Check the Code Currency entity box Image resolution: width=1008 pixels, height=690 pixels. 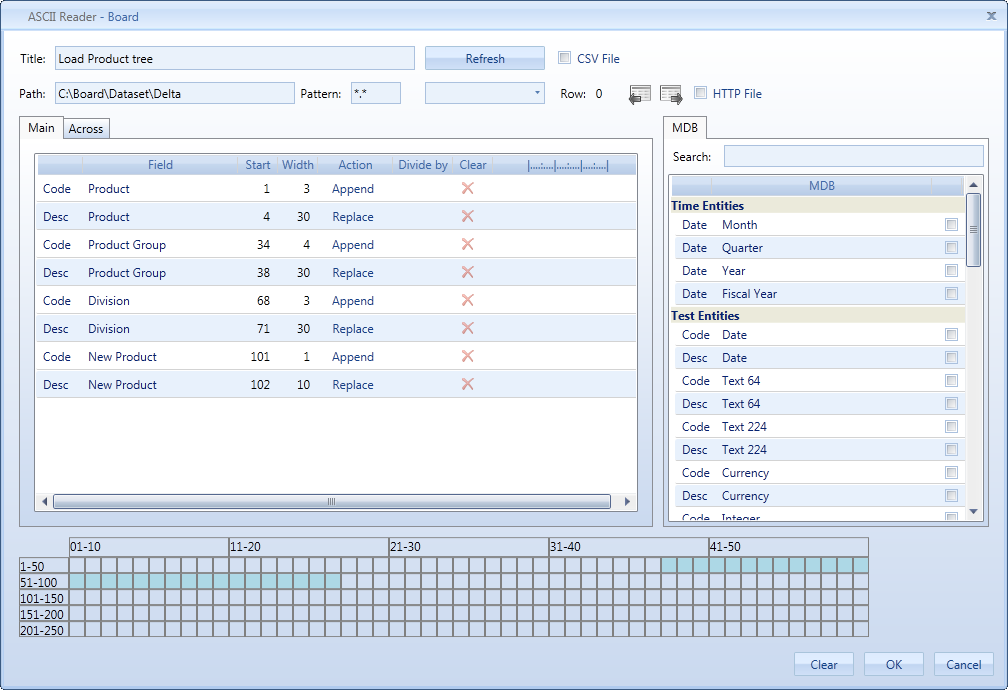951,473
